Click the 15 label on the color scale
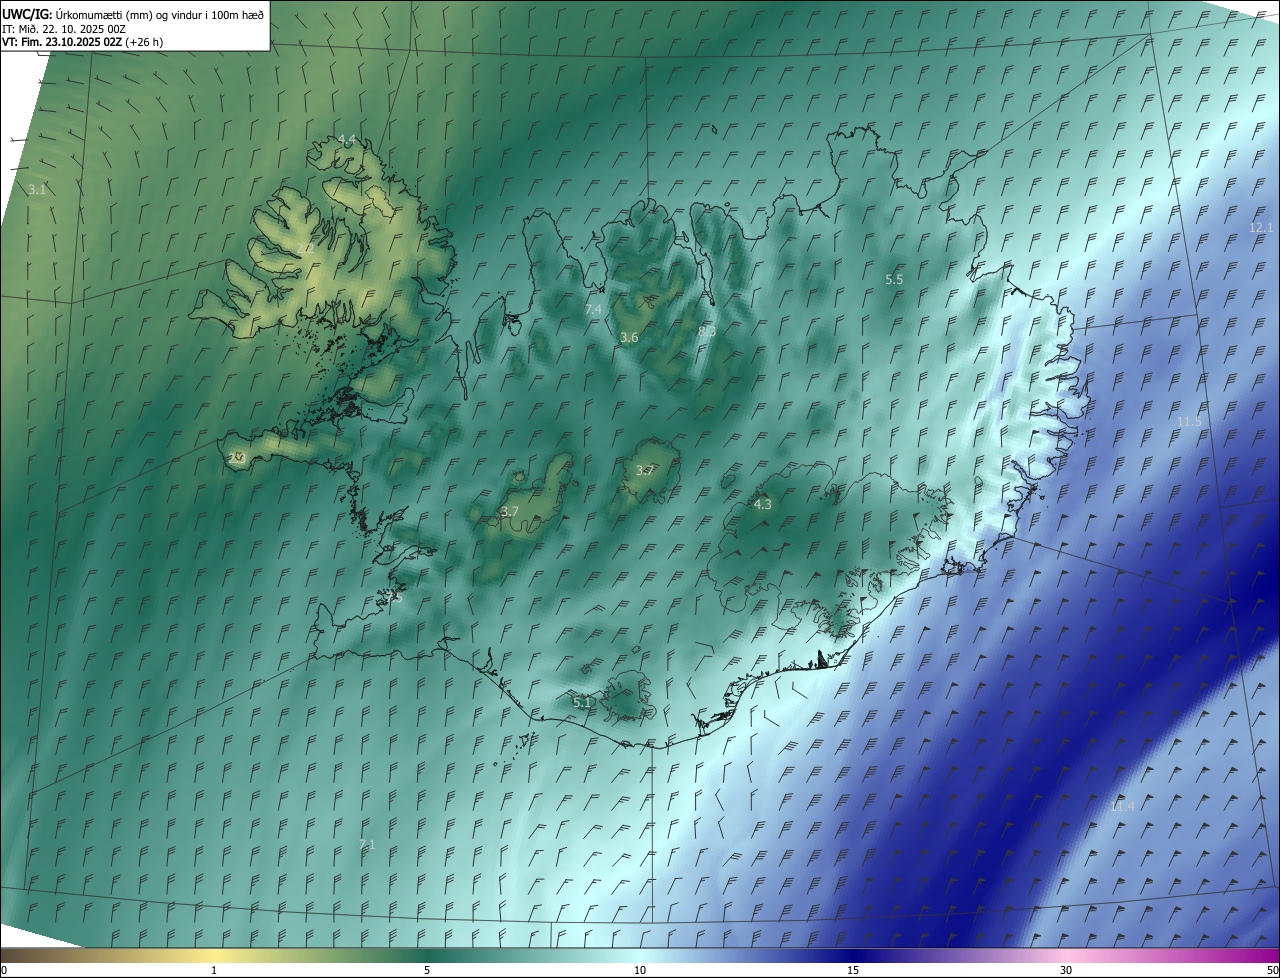The width and height of the screenshot is (1280, 978). pyautogui.click(x=853, y=970)
